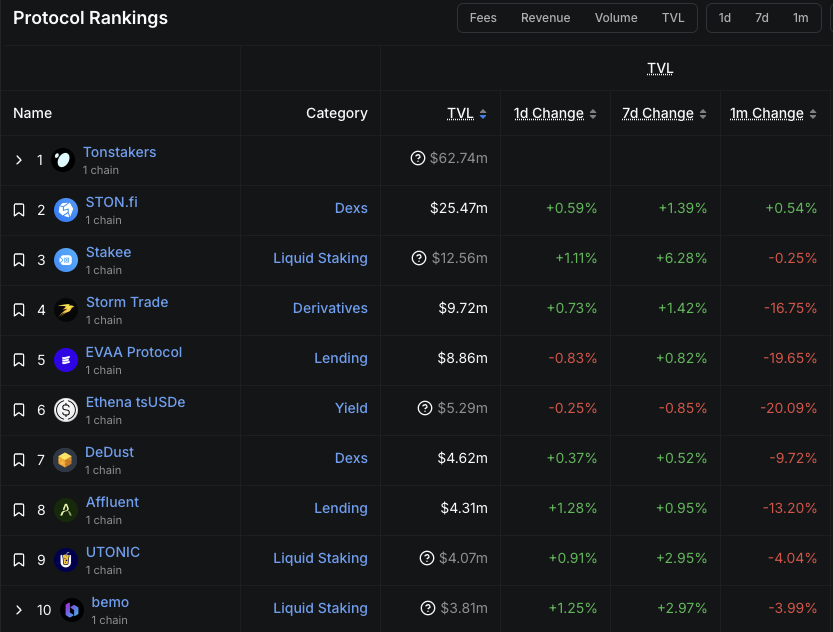Image resolution: width=833 pixels, height=632 pixels.
Task: Click the Ethena tsUSDe logo icon
Action: click(x=66, y=410)
